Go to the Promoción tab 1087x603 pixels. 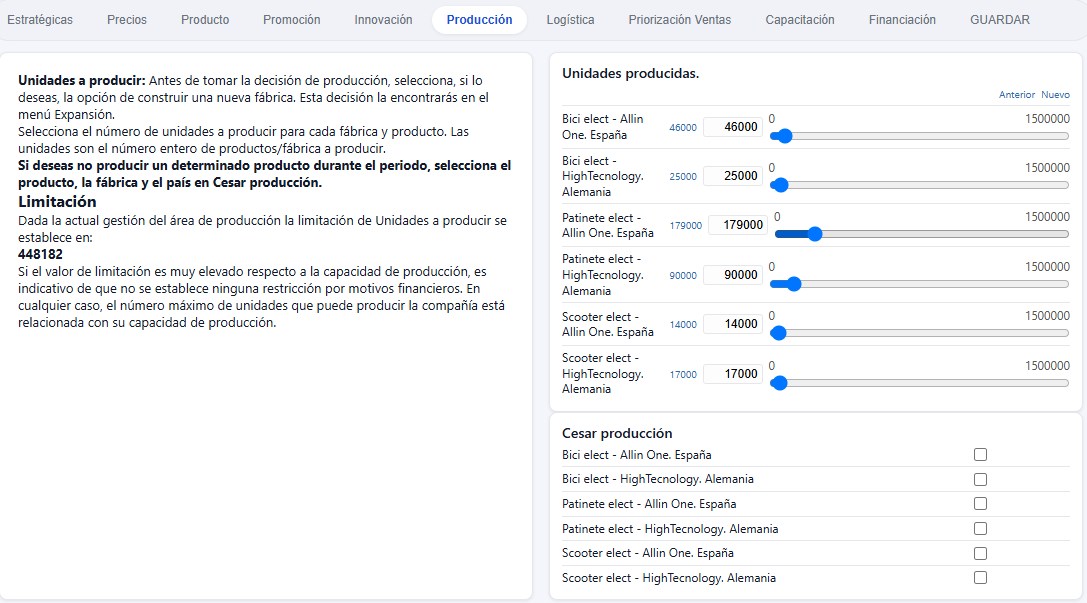(291, 19)
